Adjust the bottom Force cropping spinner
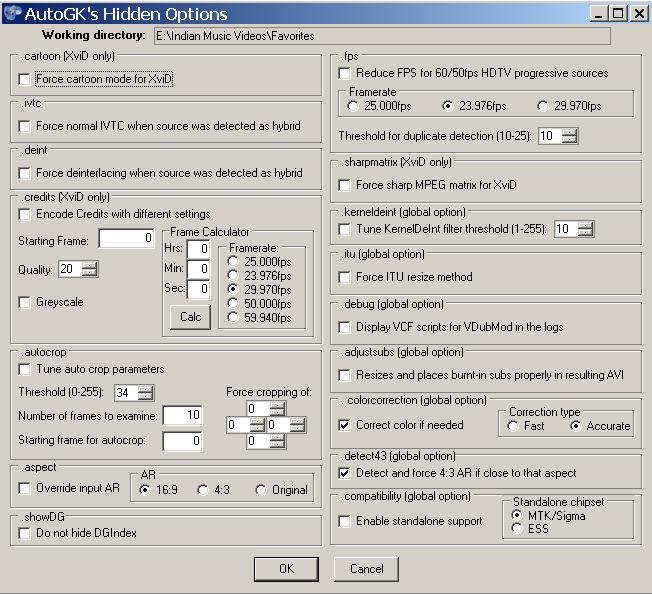Screen dimensions: 652x594 click(x=277, y=441)
